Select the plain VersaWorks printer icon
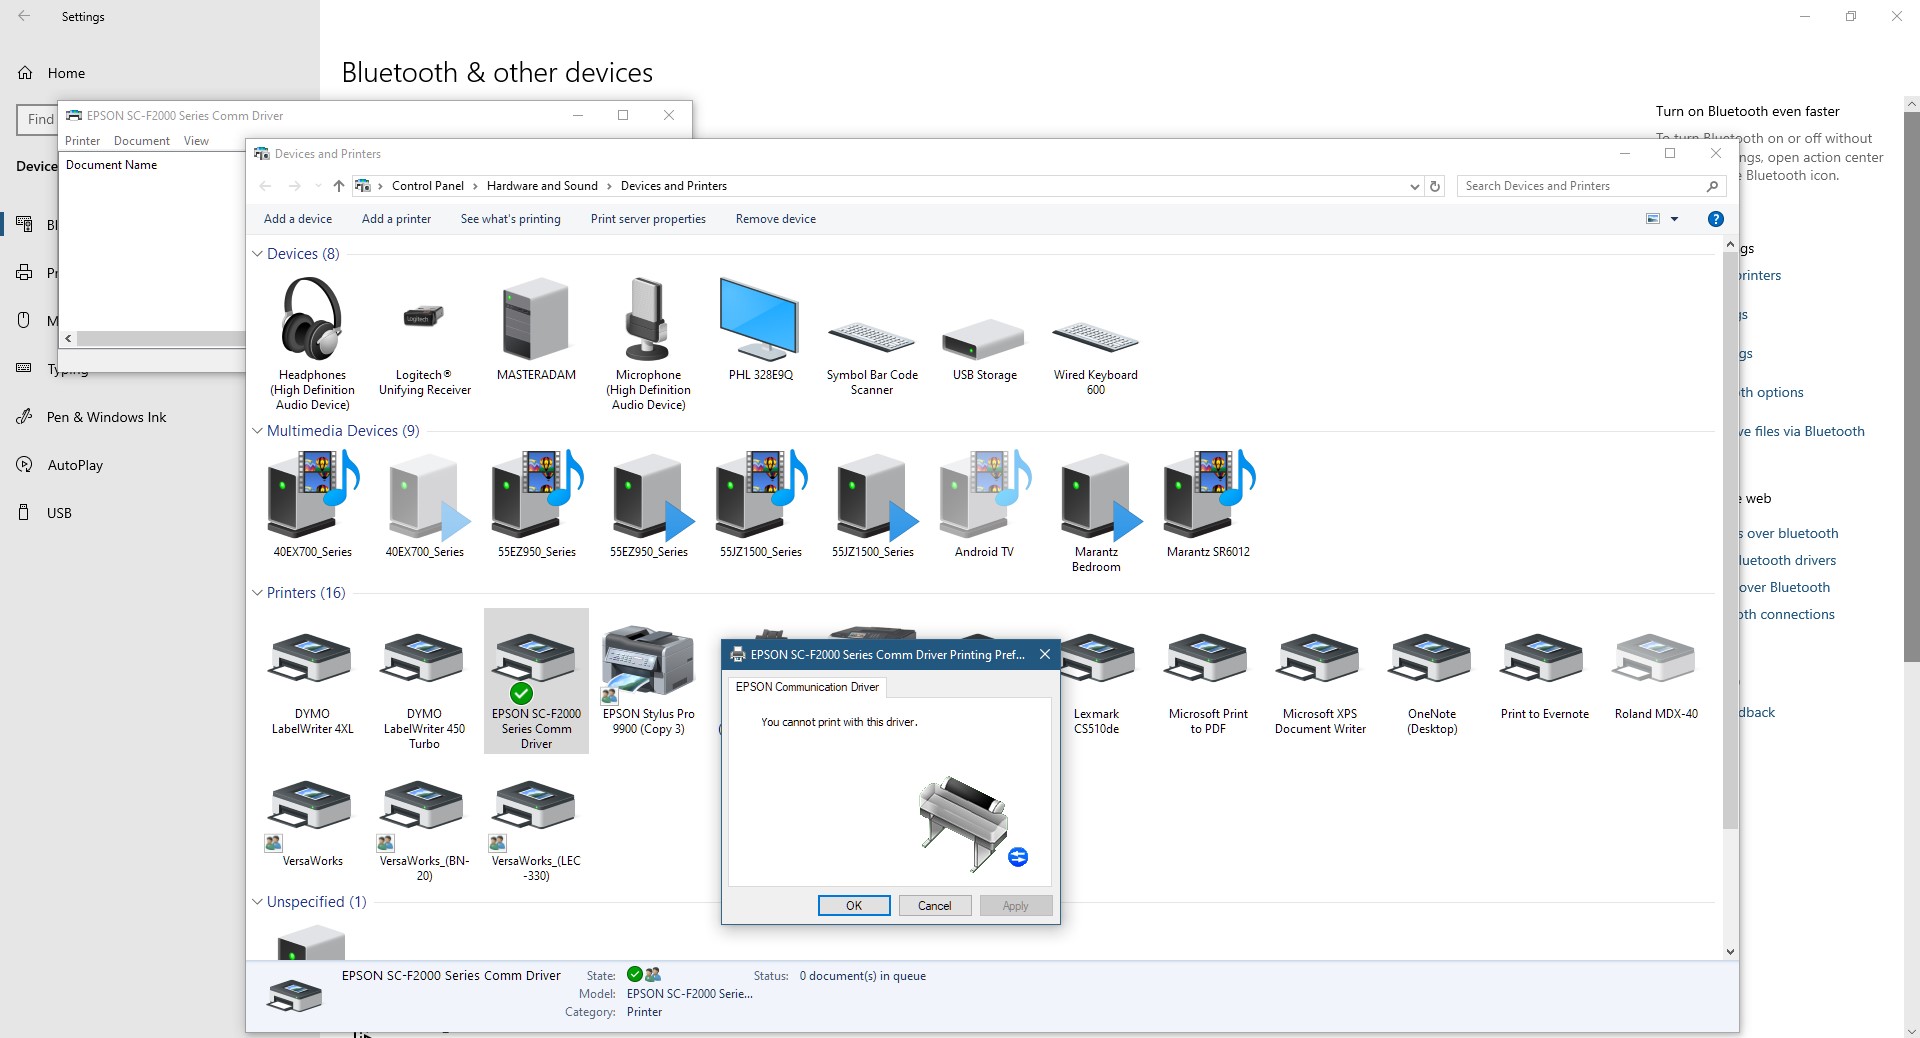1920x1038 pixels. point(313,823)
